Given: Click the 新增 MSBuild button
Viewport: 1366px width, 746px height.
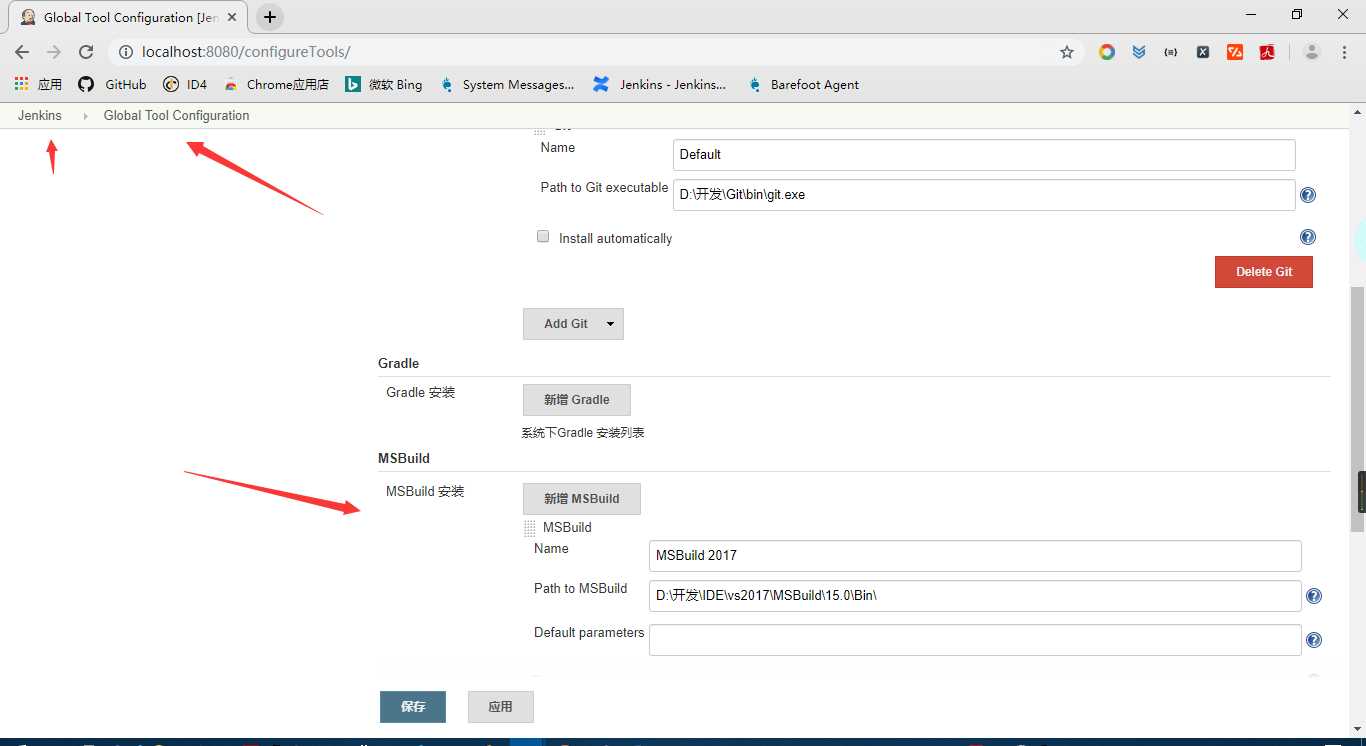Looking at the screenshot, I should (x=582, y=499).
